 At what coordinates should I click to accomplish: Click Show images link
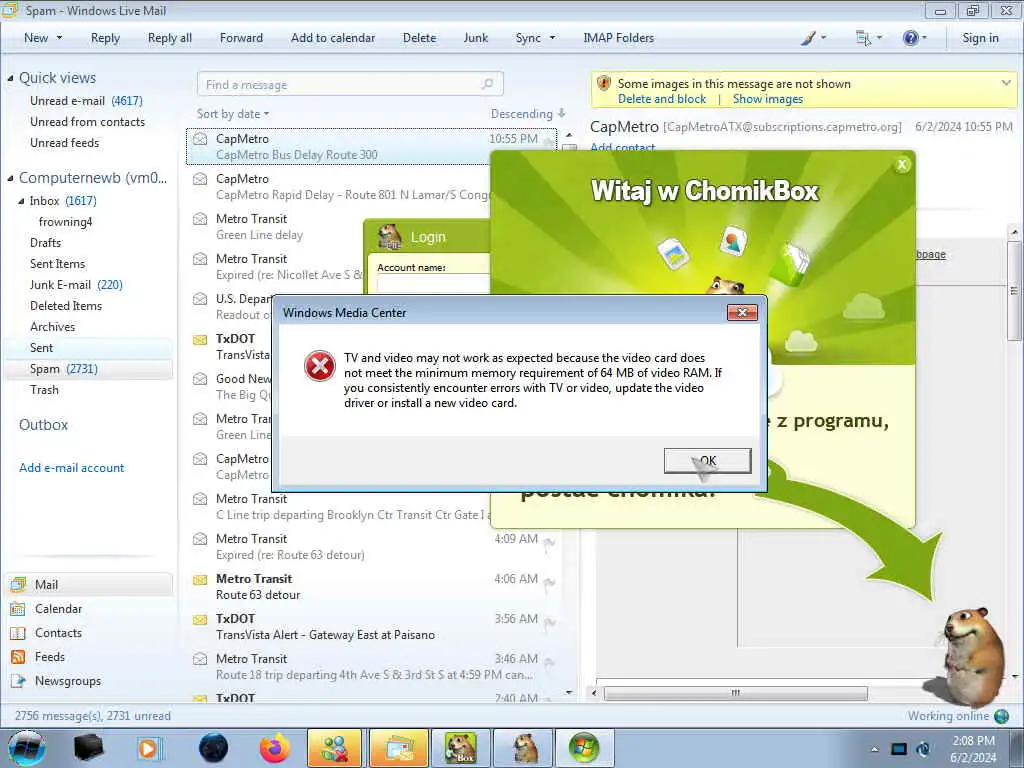point(767,99)
